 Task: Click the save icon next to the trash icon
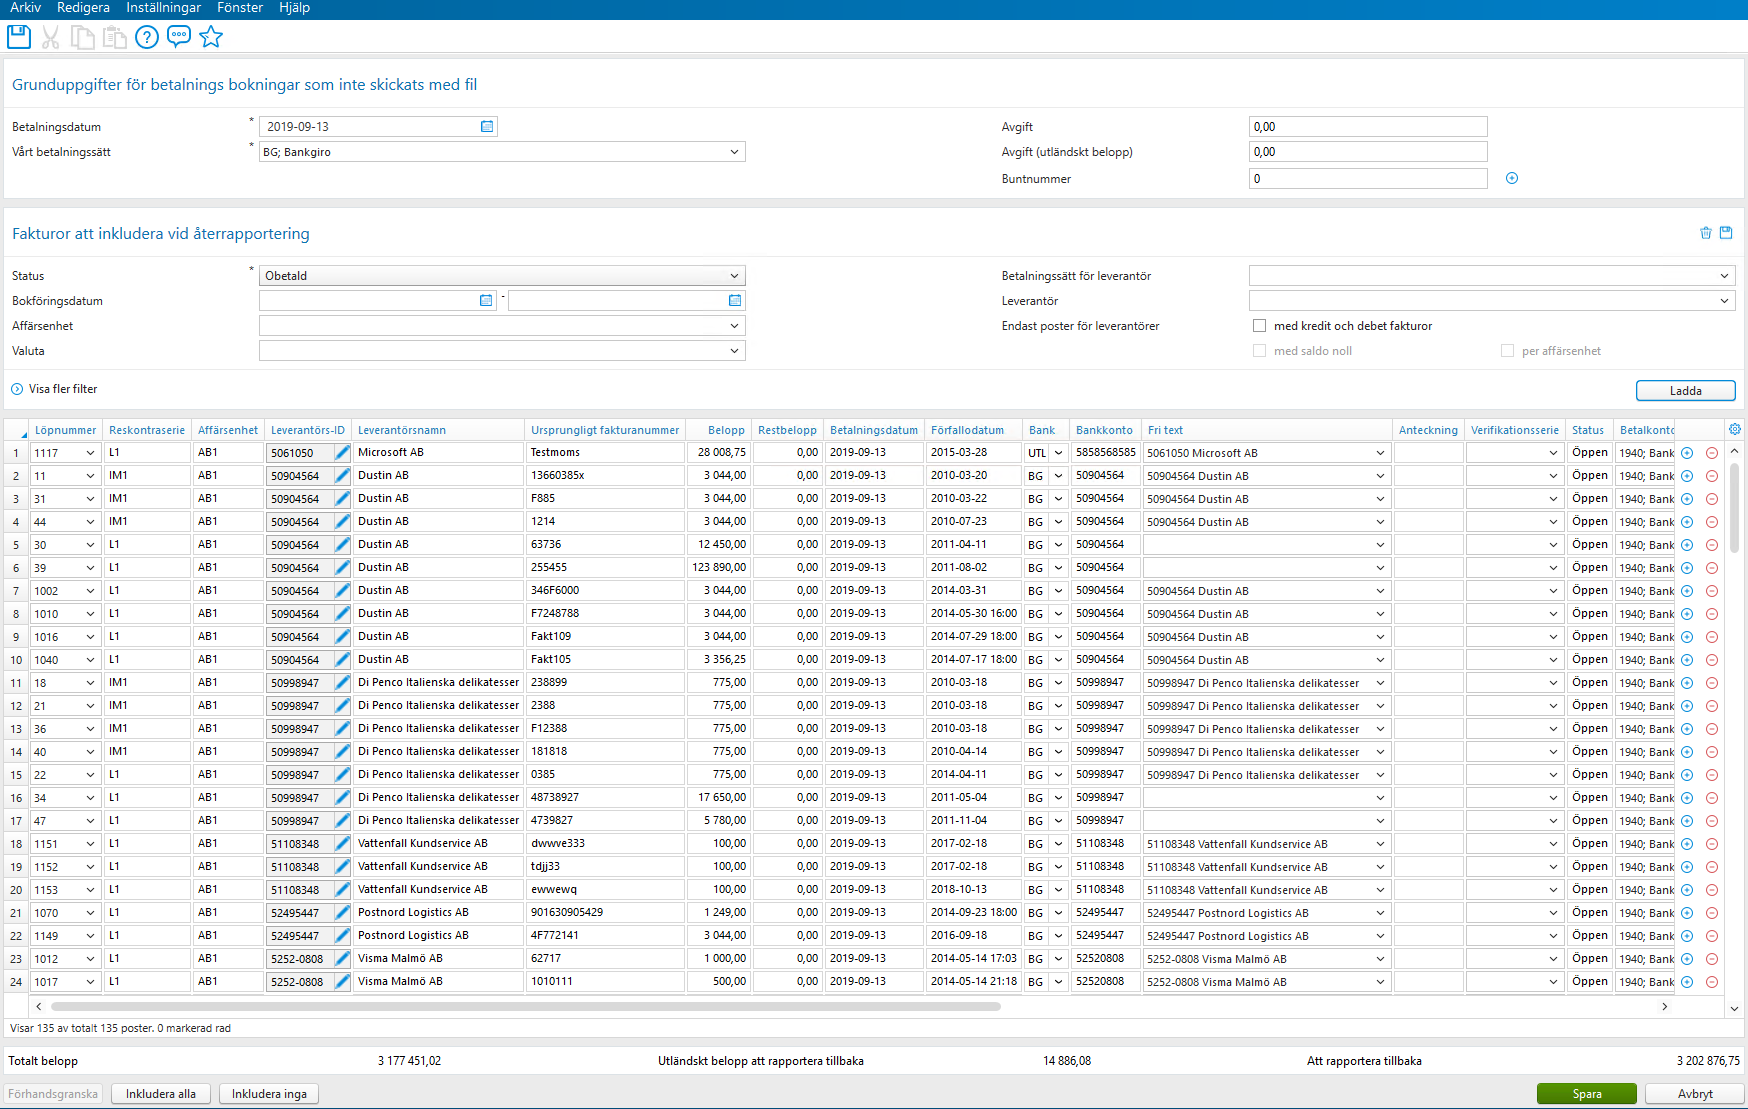(1727, 232)
